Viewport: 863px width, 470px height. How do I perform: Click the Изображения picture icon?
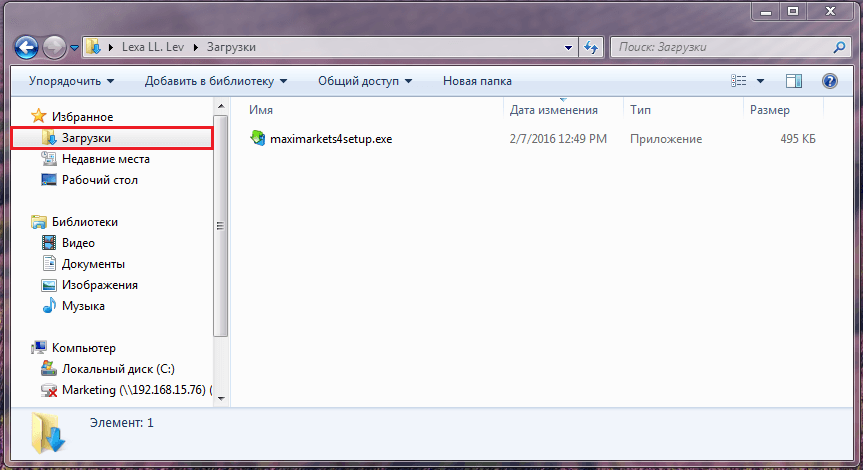tap(49, 285)
